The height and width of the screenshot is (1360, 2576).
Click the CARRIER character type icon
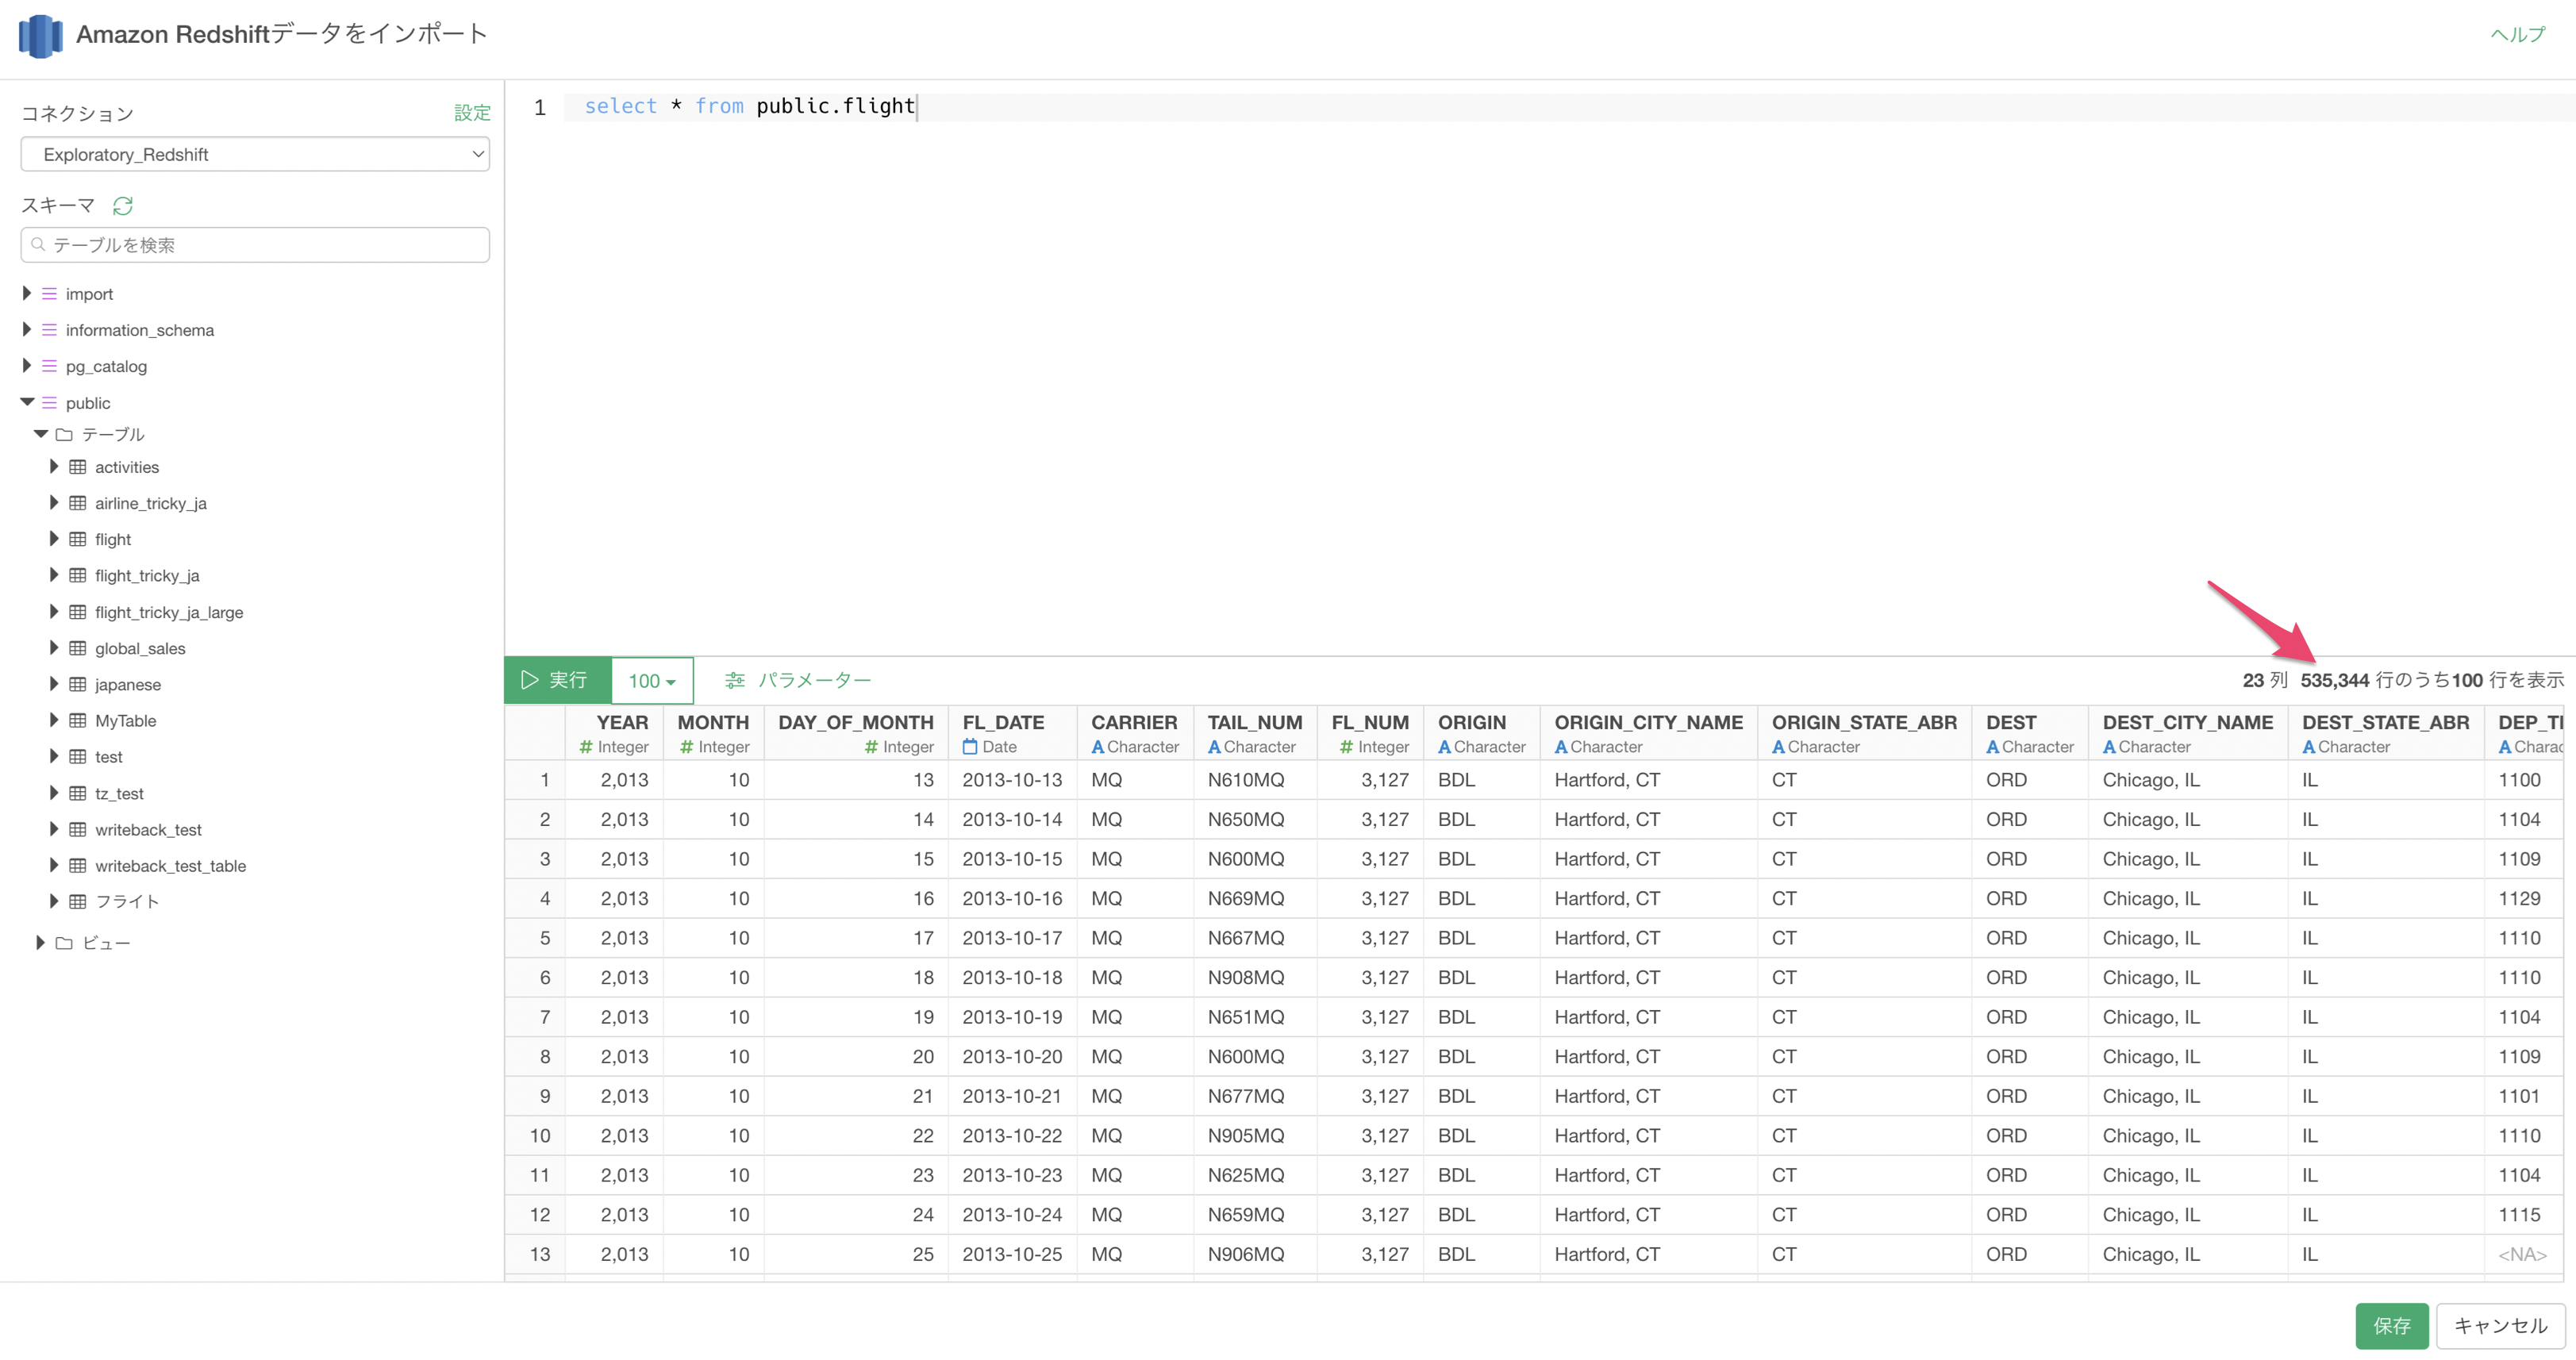point(1097,747)
